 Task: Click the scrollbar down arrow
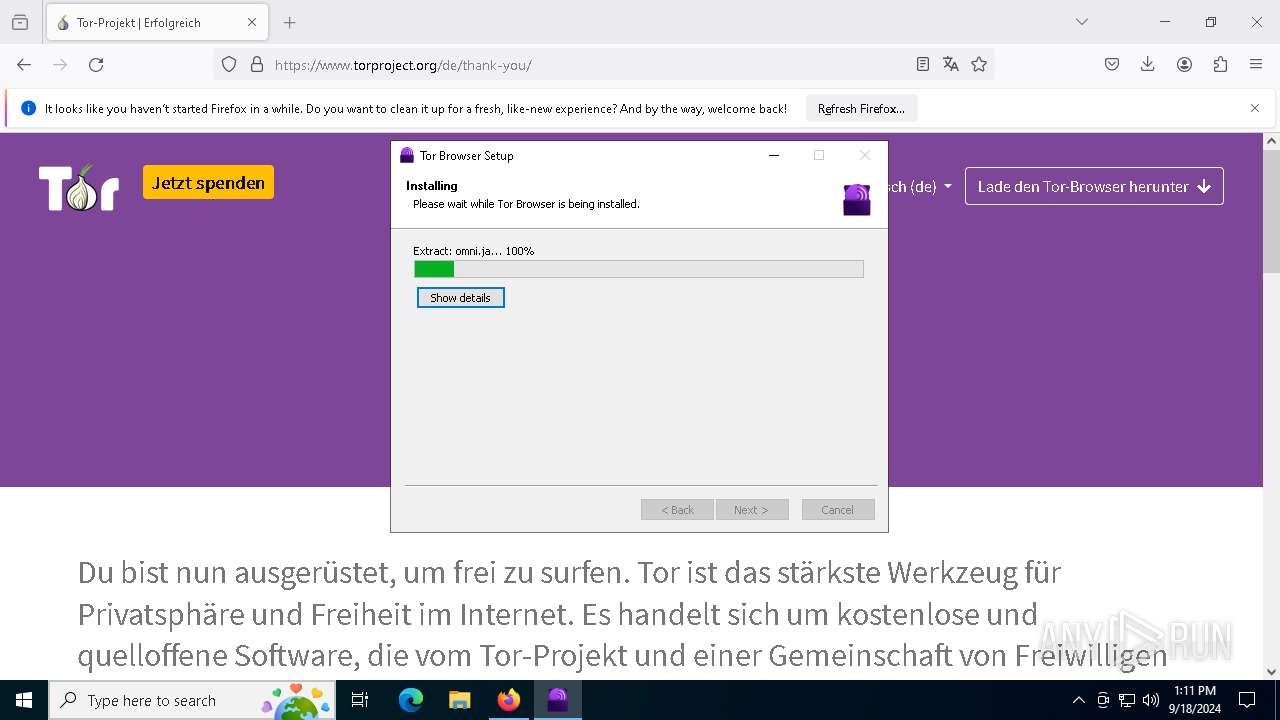click(x=1271, y=672)
